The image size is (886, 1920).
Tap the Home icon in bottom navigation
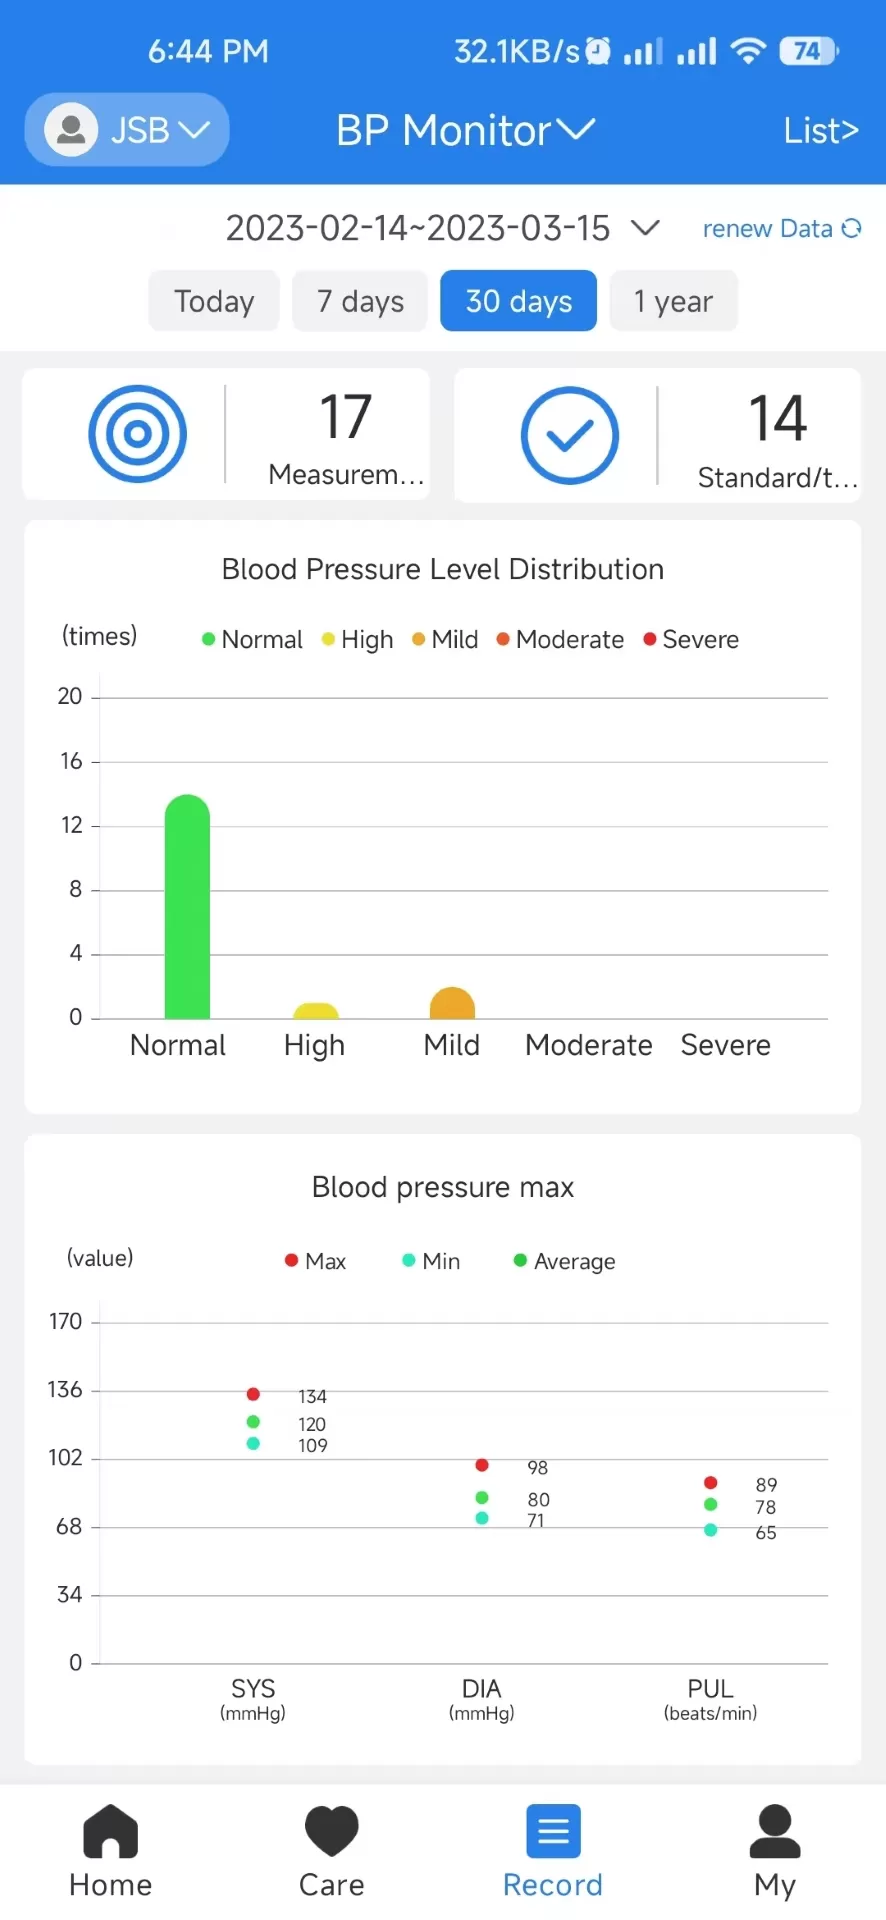110,1830
